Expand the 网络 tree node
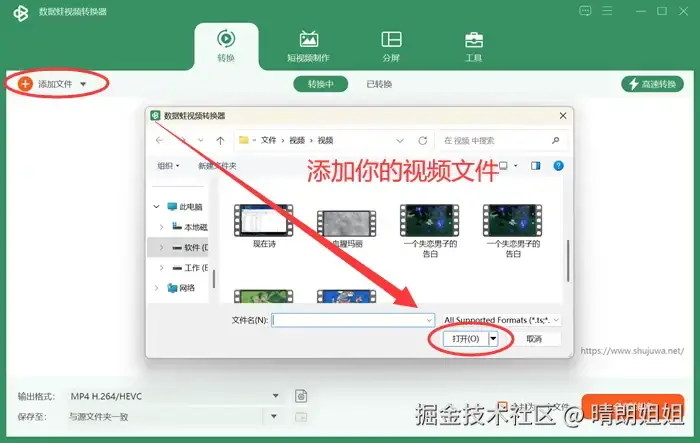 pos(156,288)
